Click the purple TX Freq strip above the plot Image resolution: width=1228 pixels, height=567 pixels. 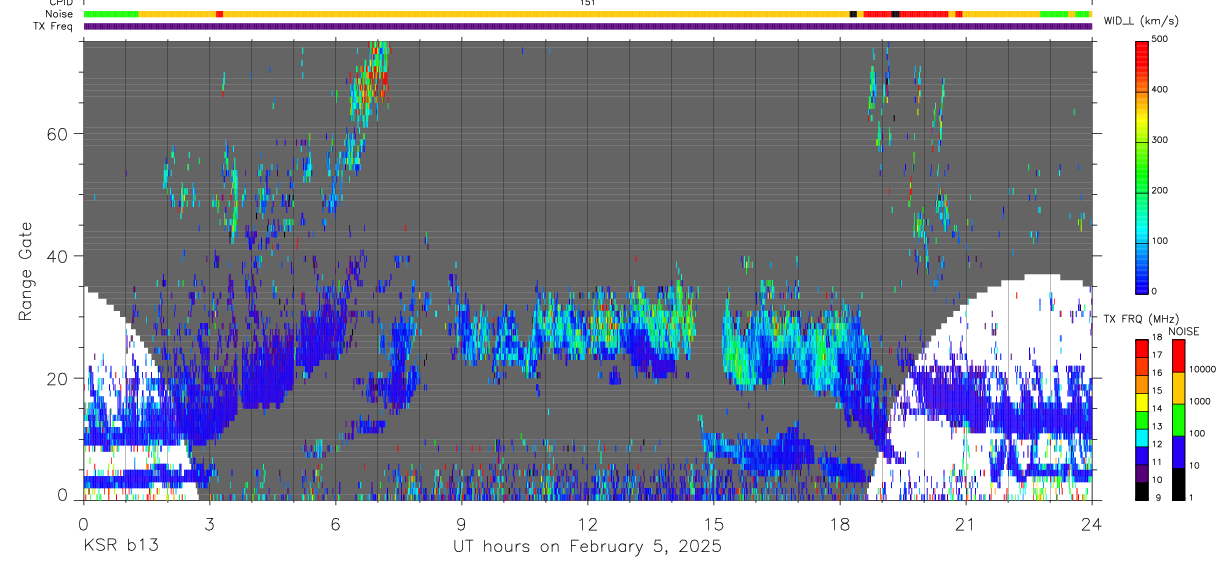coord(587,26)
